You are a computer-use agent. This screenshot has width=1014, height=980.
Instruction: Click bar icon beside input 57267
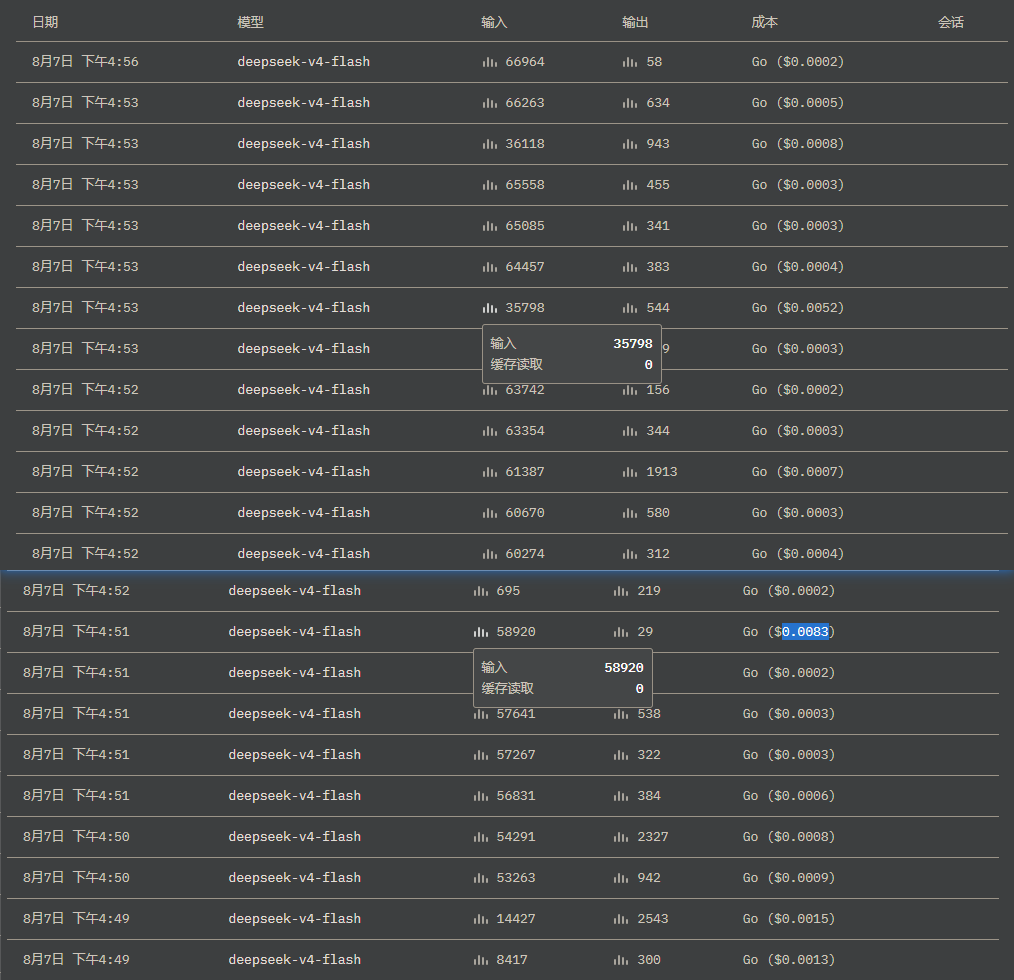pos(480,755)
